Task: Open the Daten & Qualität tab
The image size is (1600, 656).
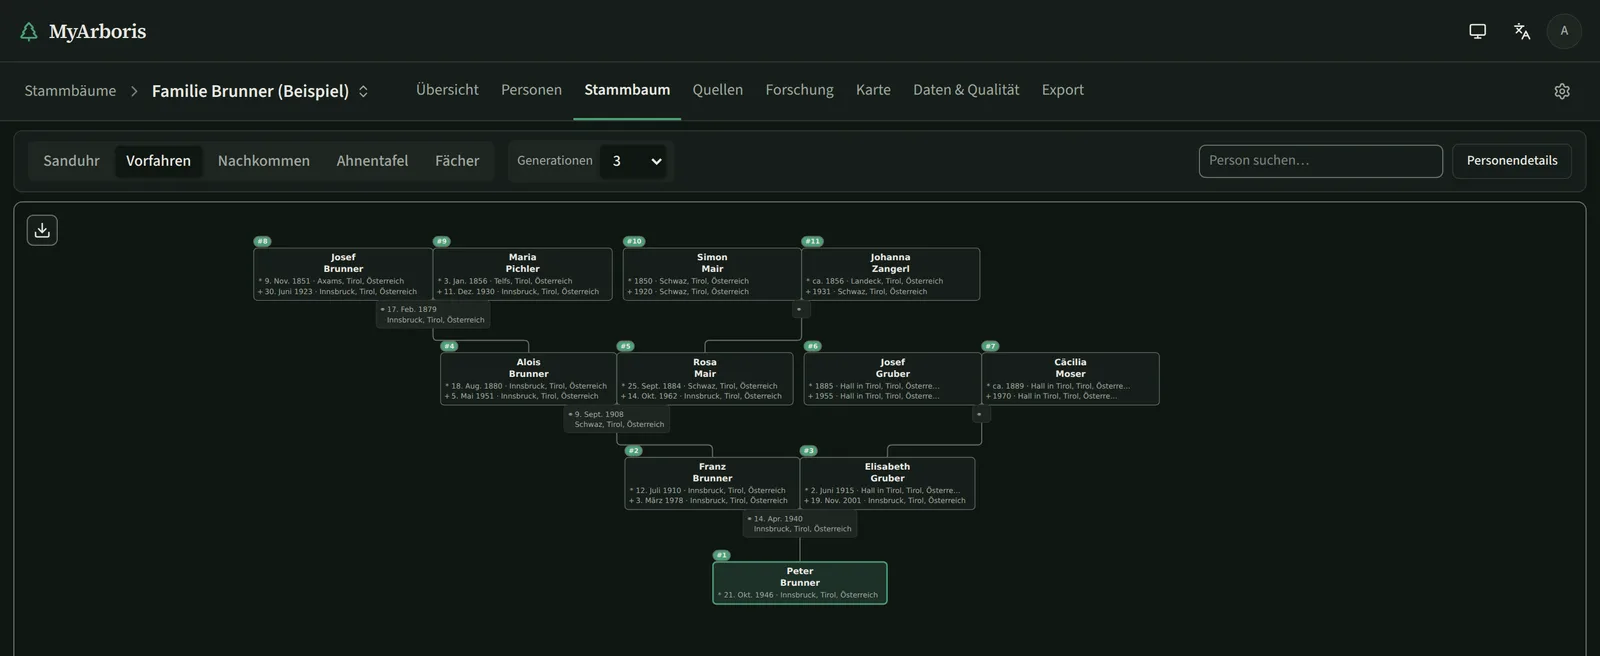Action: (966, 90)
